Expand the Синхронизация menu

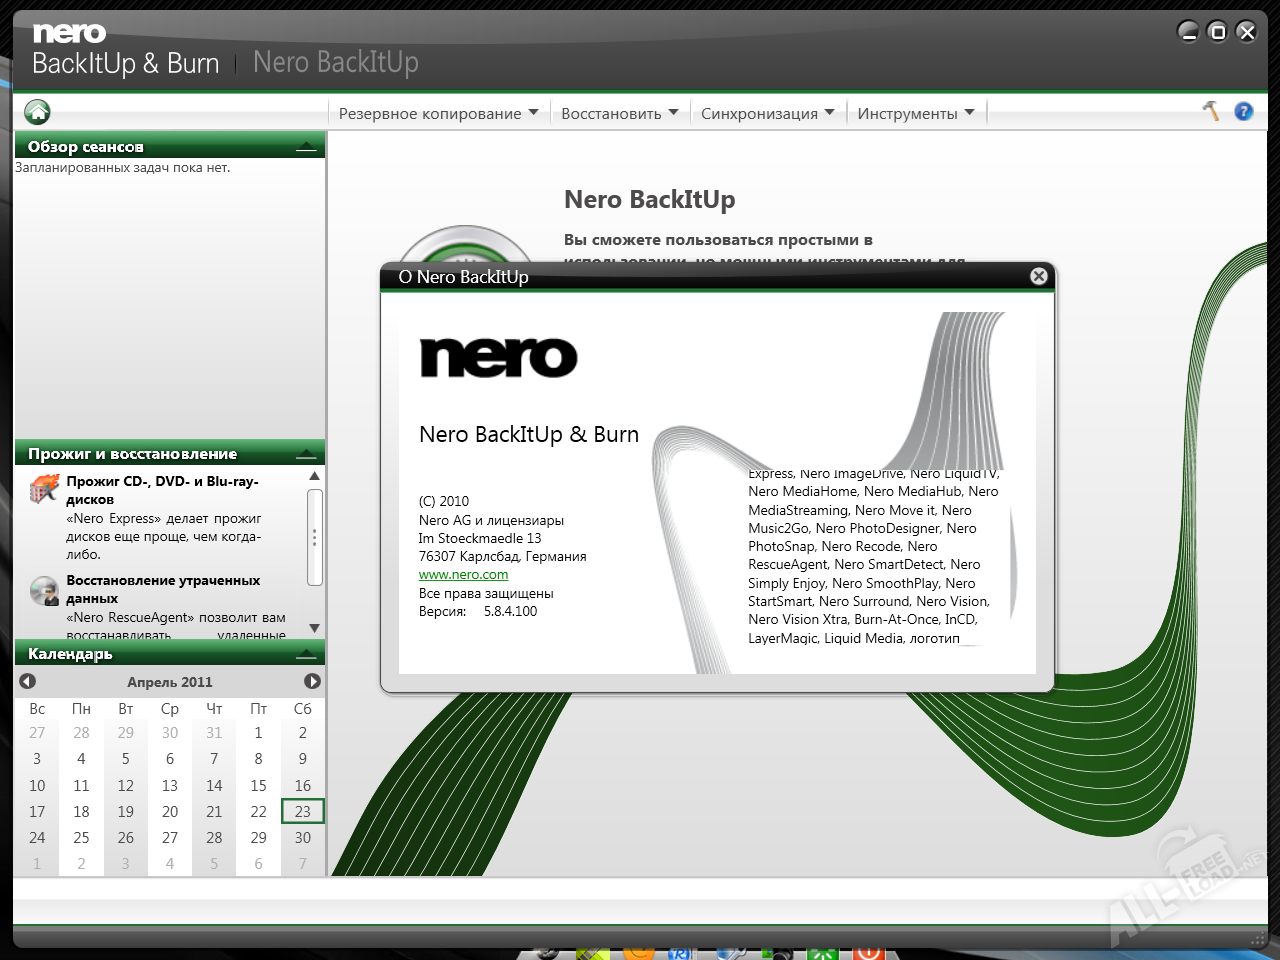pyautogui.click(x=767, y=113)
